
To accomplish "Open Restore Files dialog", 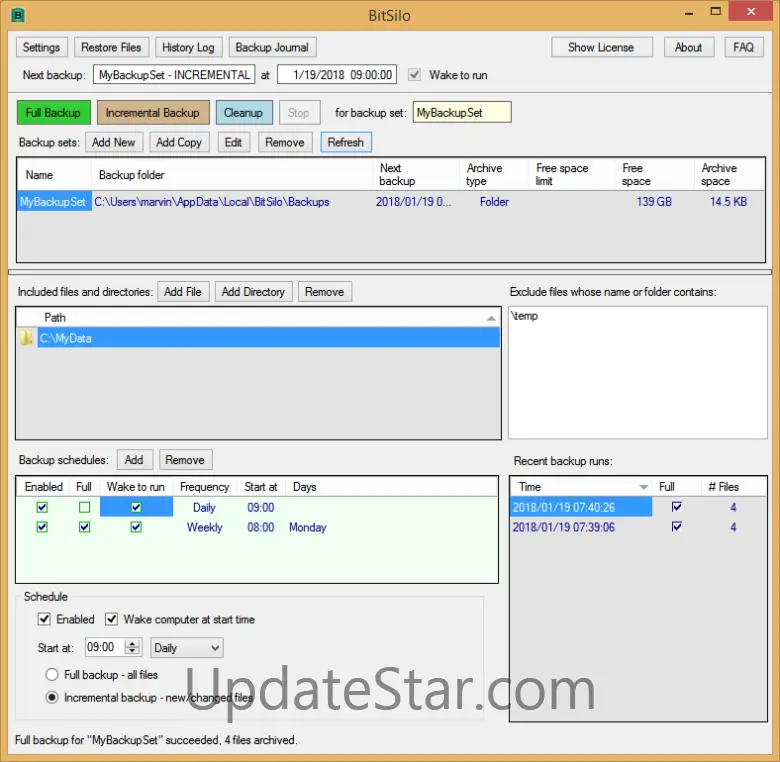I will click(111, 47).
